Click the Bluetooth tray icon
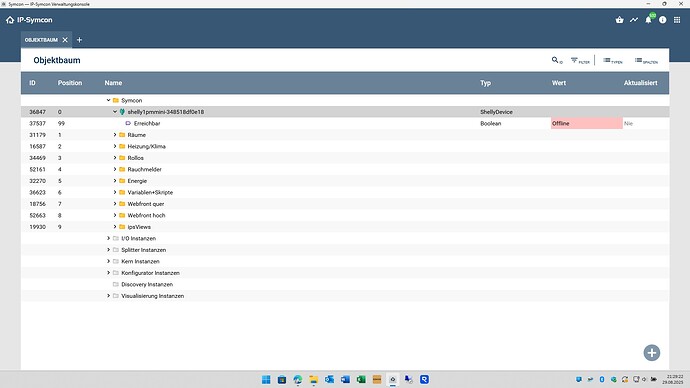 [602, 379]
